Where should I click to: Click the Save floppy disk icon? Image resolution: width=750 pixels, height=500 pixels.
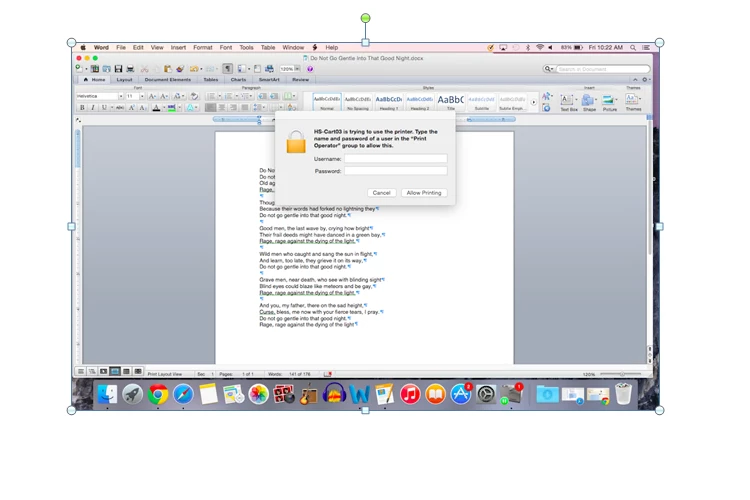[118, 69]
